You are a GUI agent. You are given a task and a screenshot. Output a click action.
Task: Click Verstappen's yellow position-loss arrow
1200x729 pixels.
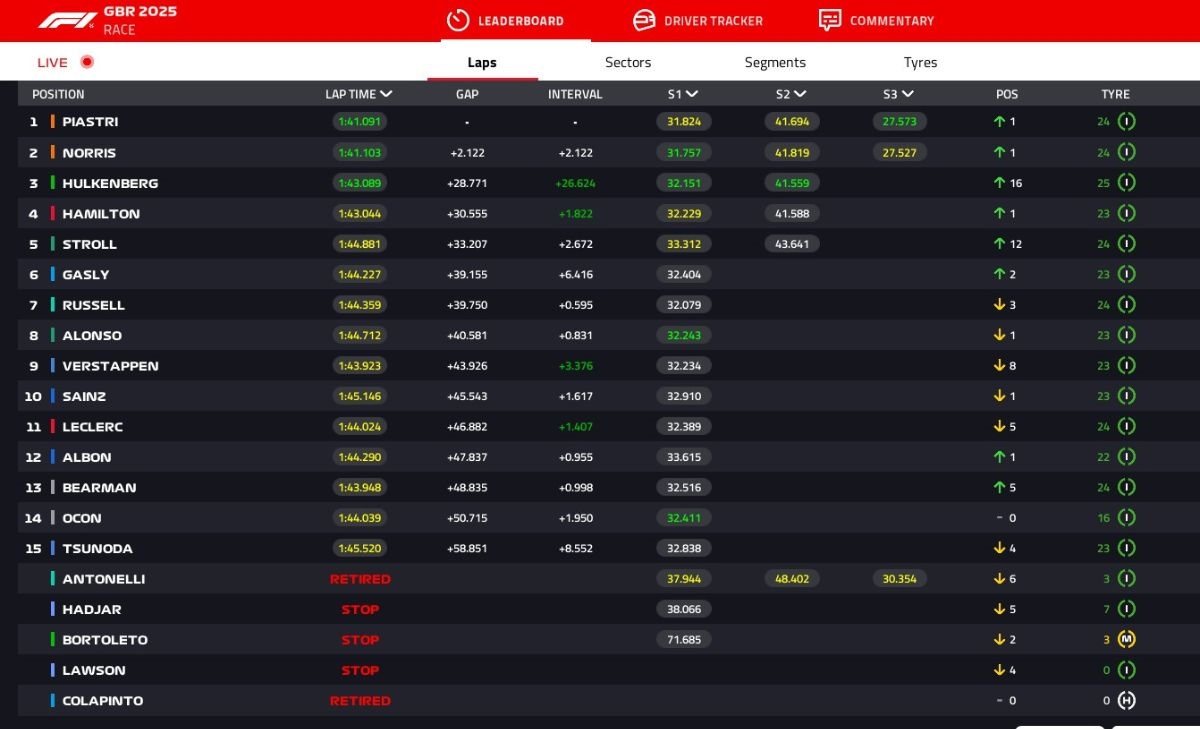tap(999, 366)
